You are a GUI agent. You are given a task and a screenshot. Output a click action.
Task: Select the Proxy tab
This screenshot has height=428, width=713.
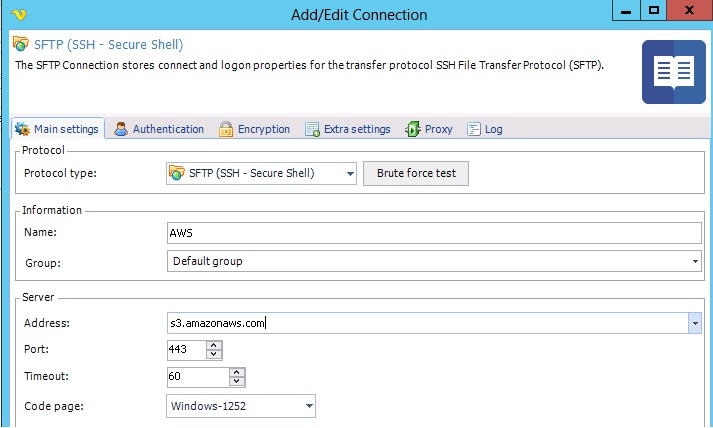pos(429,129)
